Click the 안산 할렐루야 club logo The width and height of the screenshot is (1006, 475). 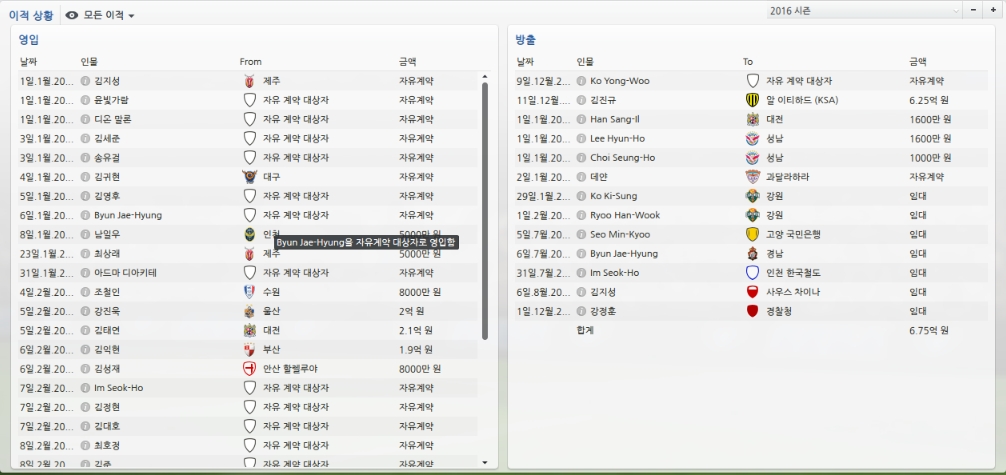[249, 368]
